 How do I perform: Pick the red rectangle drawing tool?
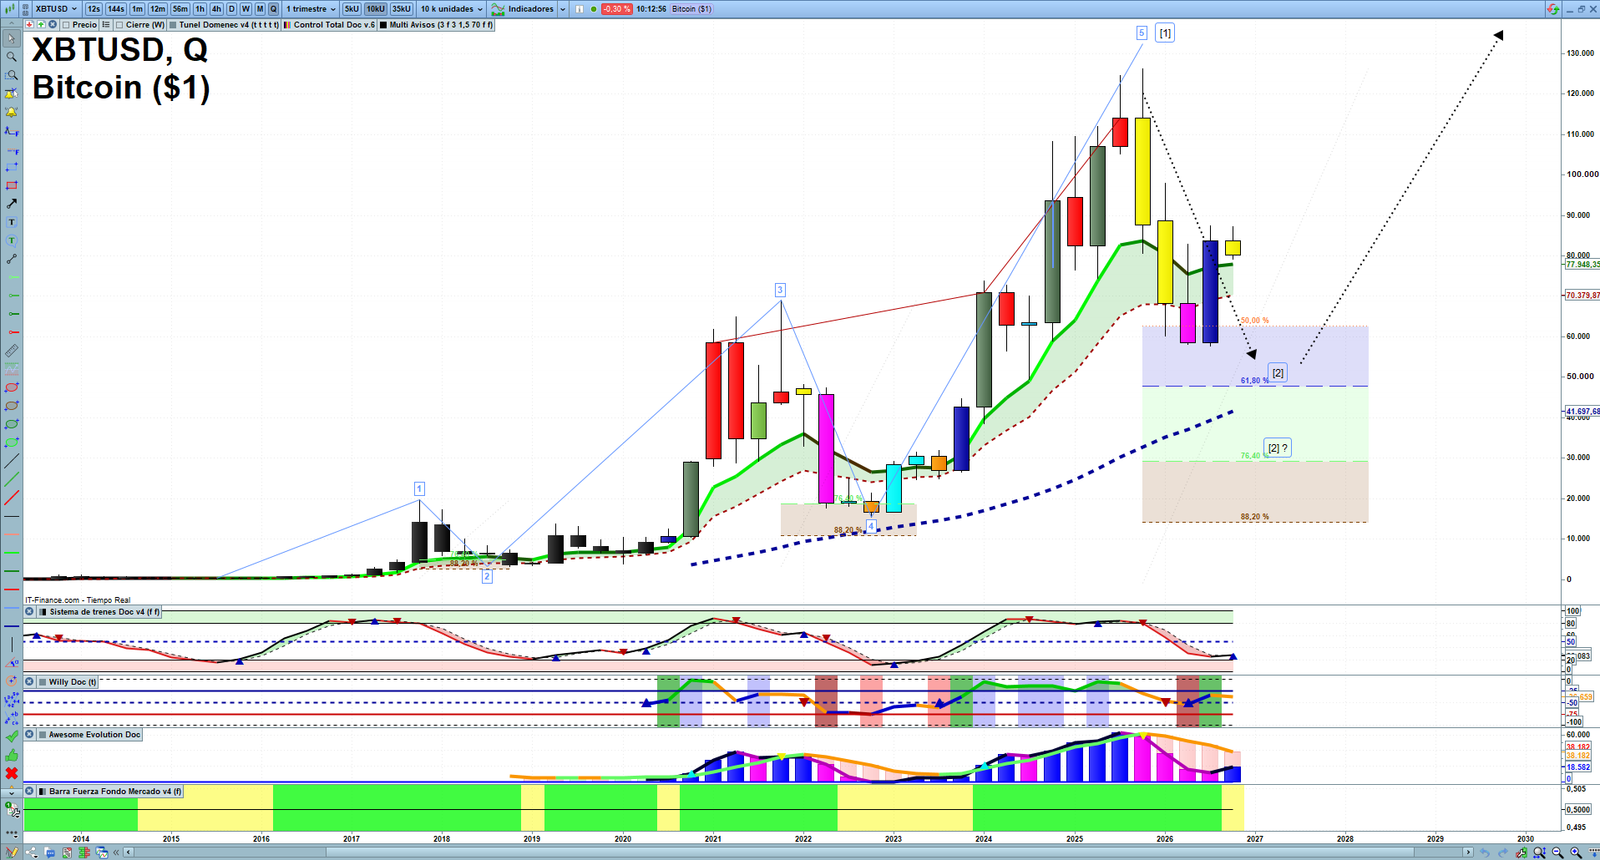pos(11,186)
